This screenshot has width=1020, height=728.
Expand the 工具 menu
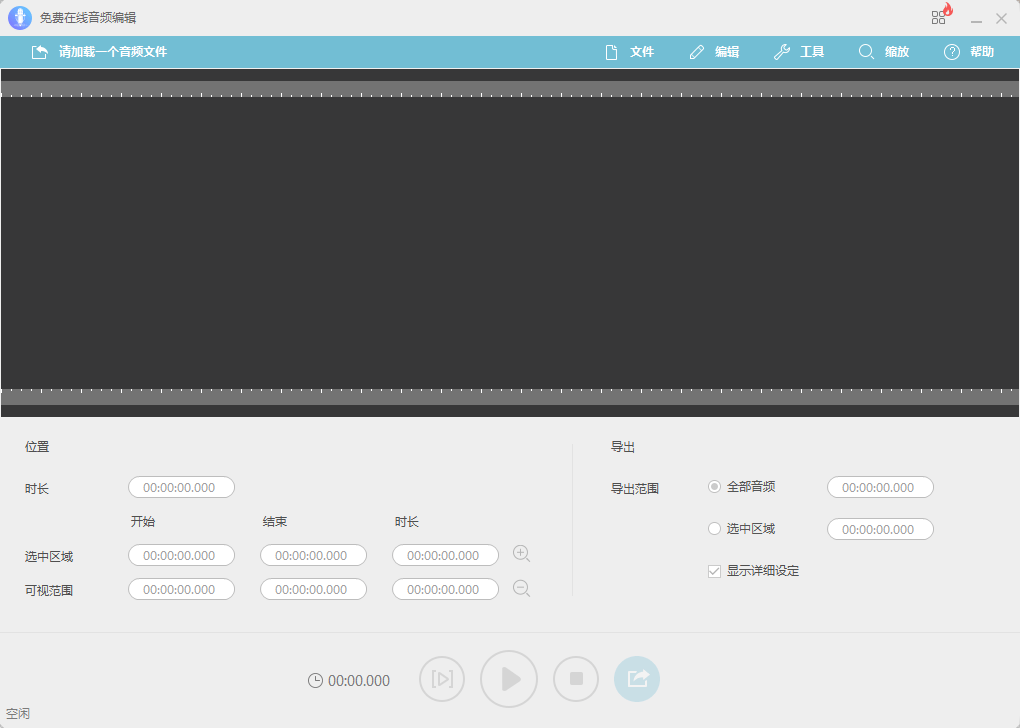pyautogui.click(x=800, y=52)
